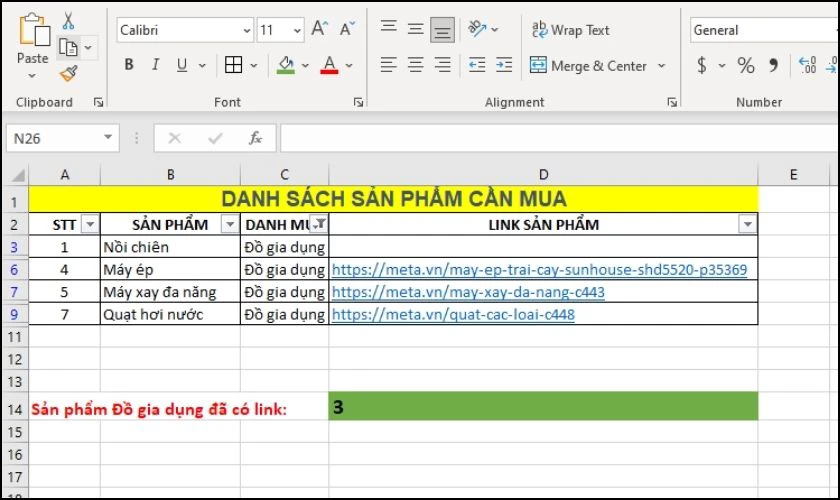This screenshot has height=500, width=840.
Task: Select cell Nồi chiên
Action: pos(170,247)
